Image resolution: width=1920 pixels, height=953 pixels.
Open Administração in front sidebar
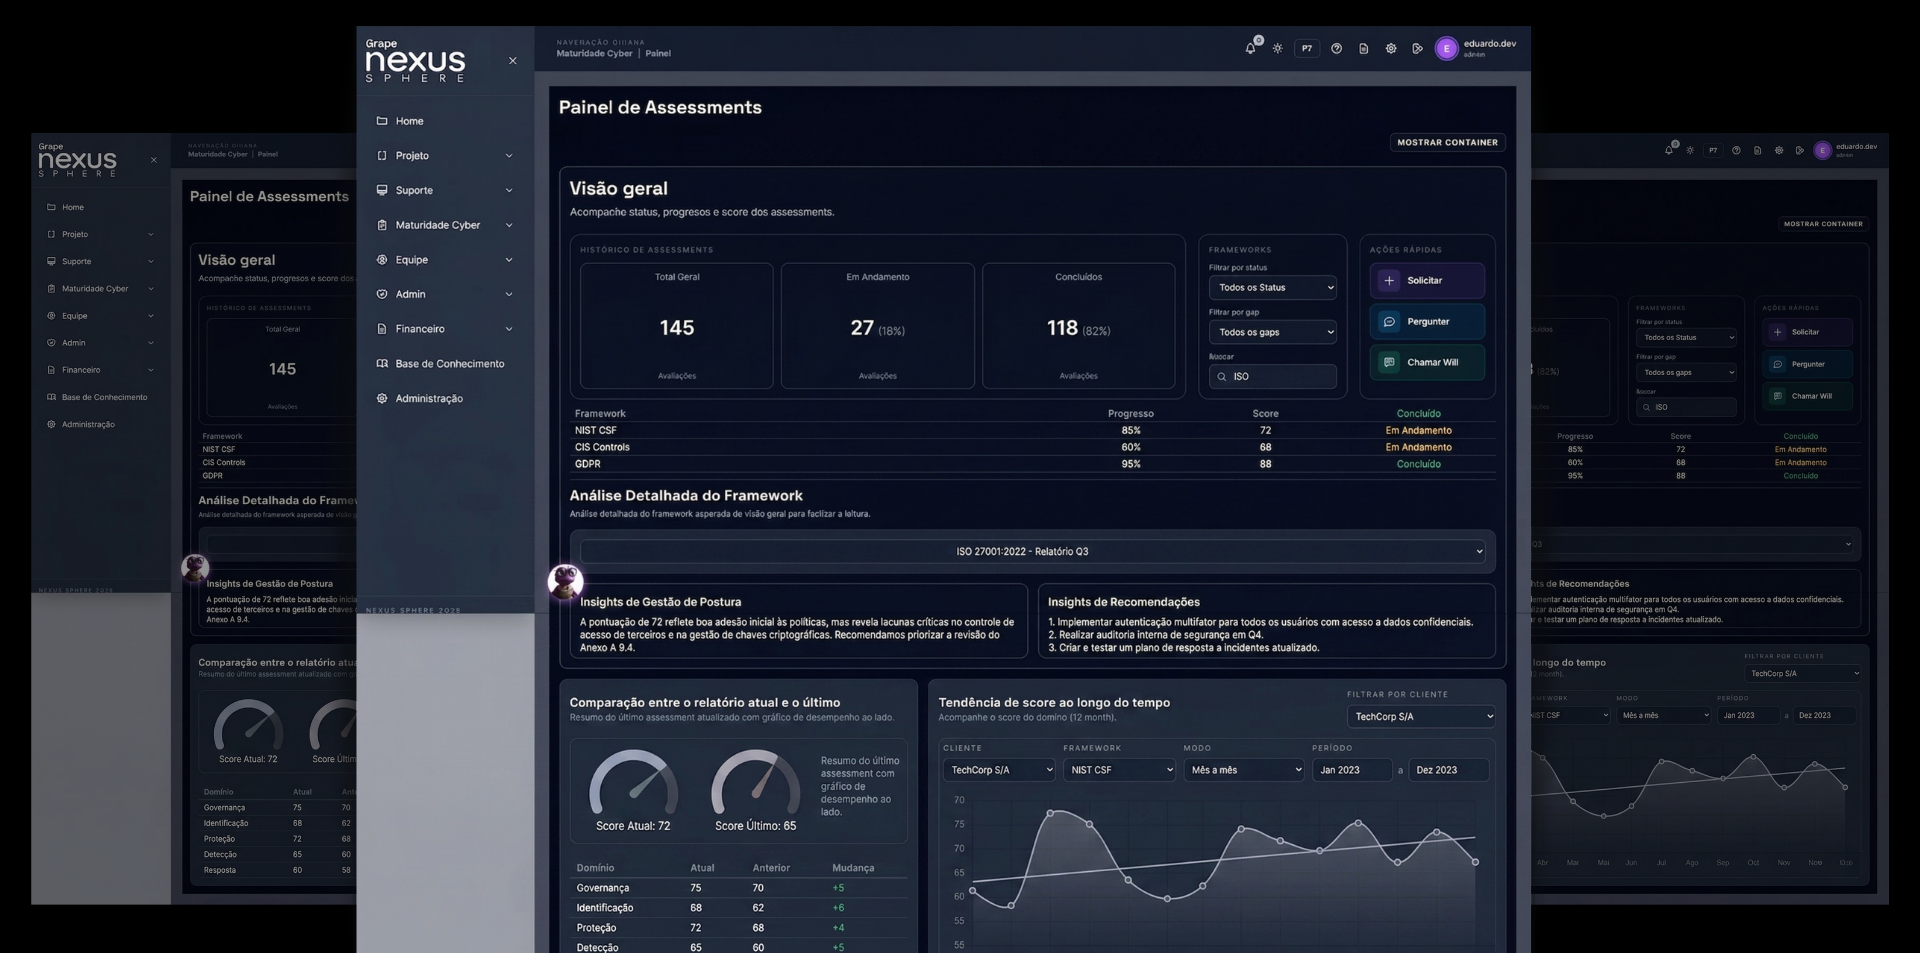[x=429, y=398]
